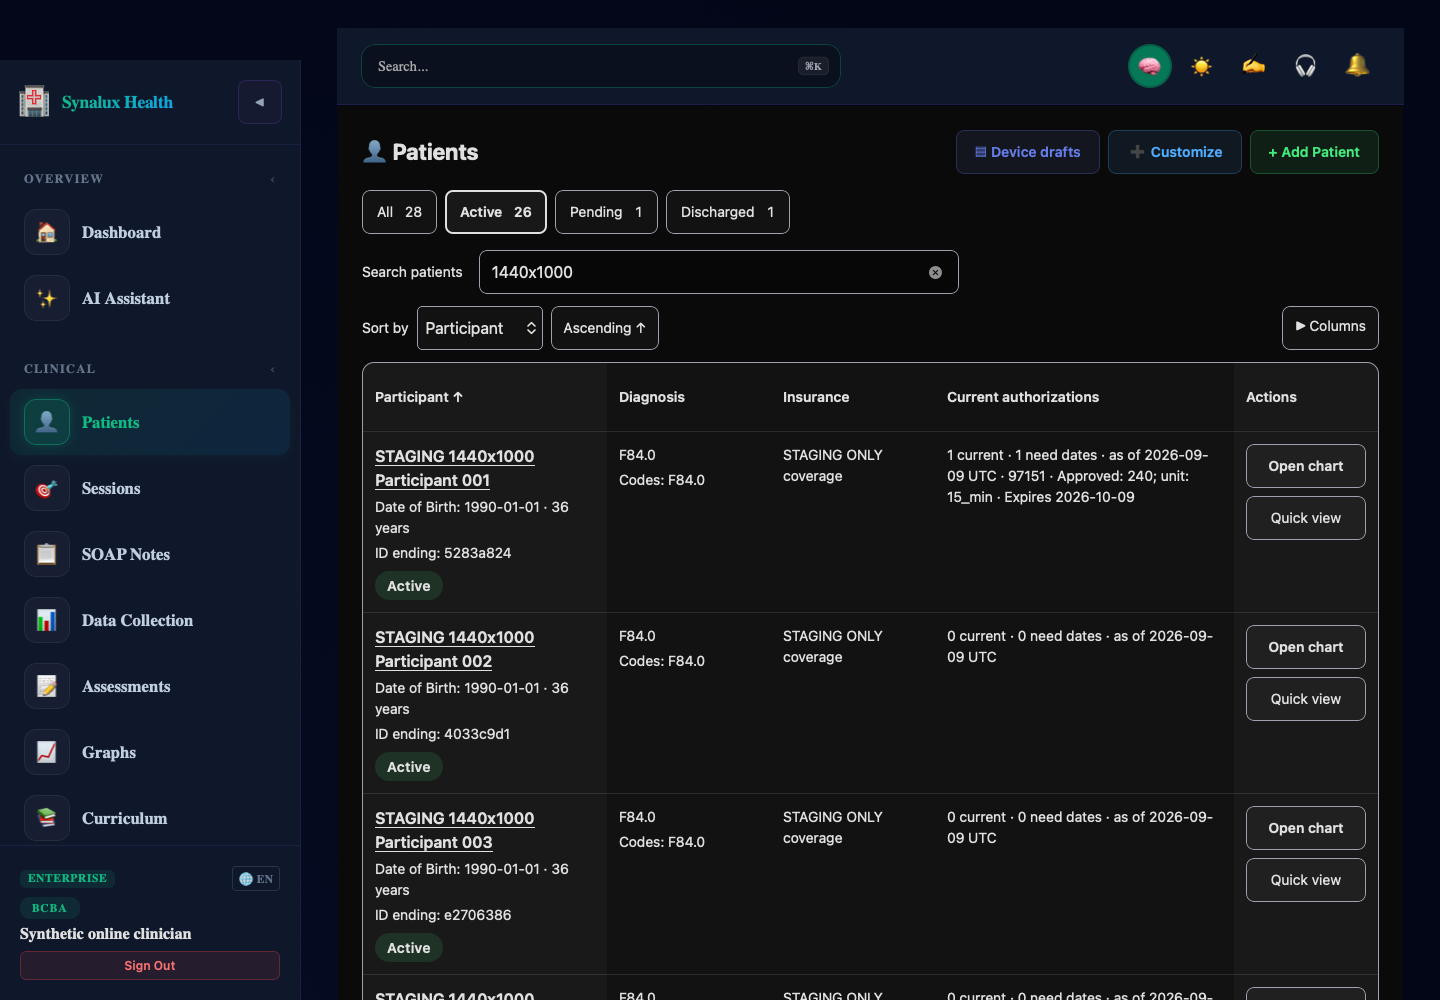1440x1000 pixels.
Task: Open Participant 001 name link
Action: 455,468
